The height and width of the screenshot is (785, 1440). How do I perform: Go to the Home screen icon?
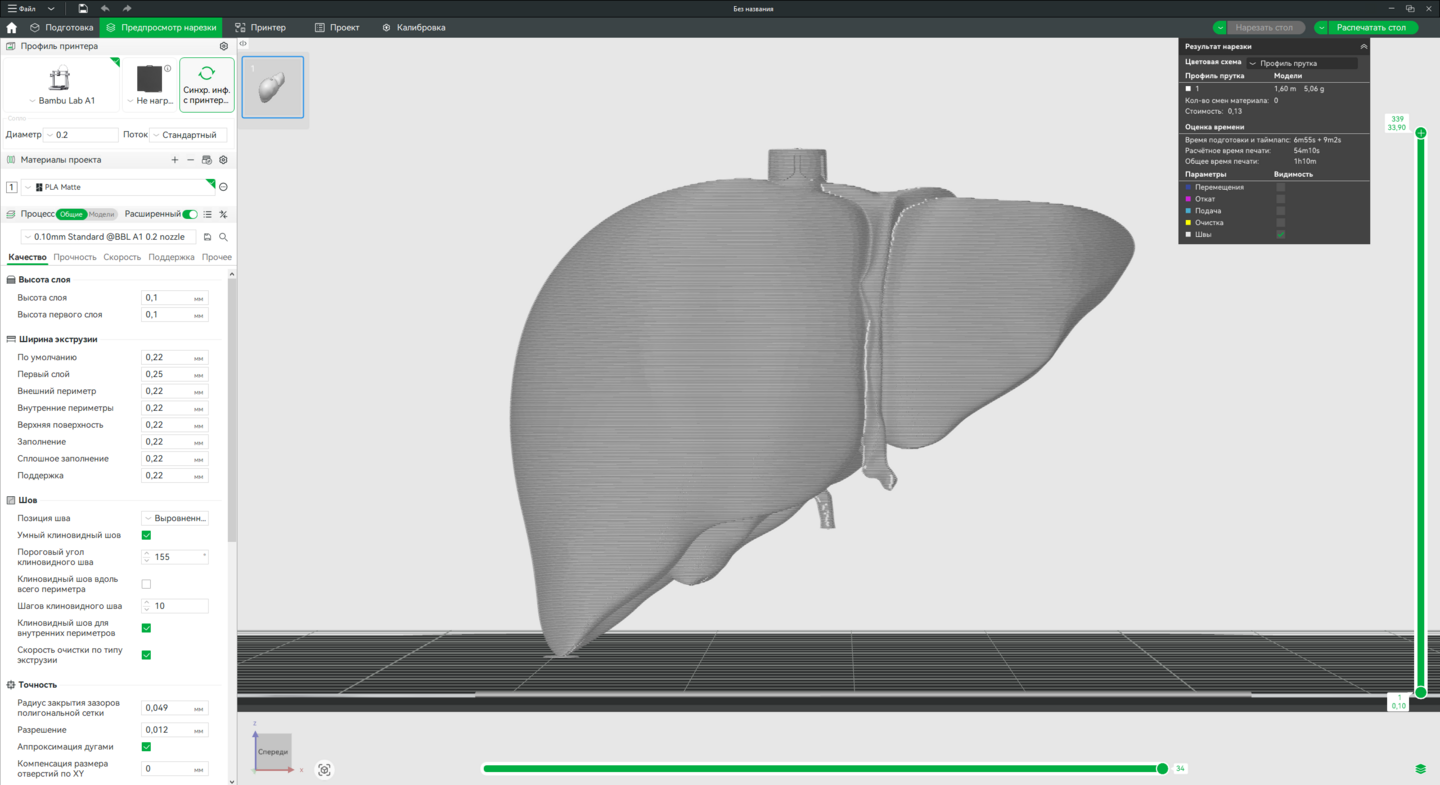12,28
